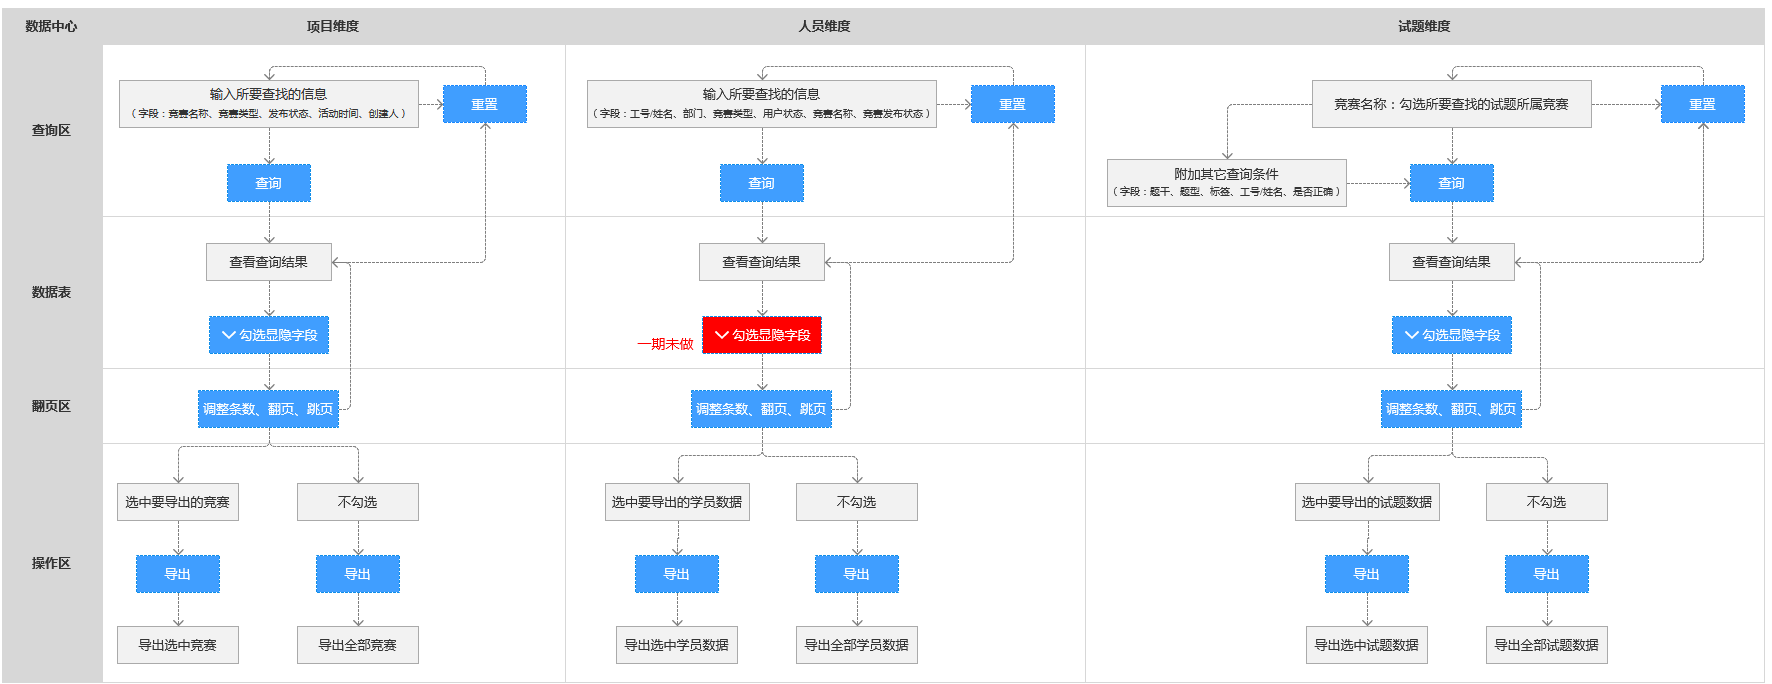Viewport: 1772px width, 684px height.
Task: Click the 竞赛名称 selection box in 试题维度
Action: pyautogui.click(x=1451, y=104)
